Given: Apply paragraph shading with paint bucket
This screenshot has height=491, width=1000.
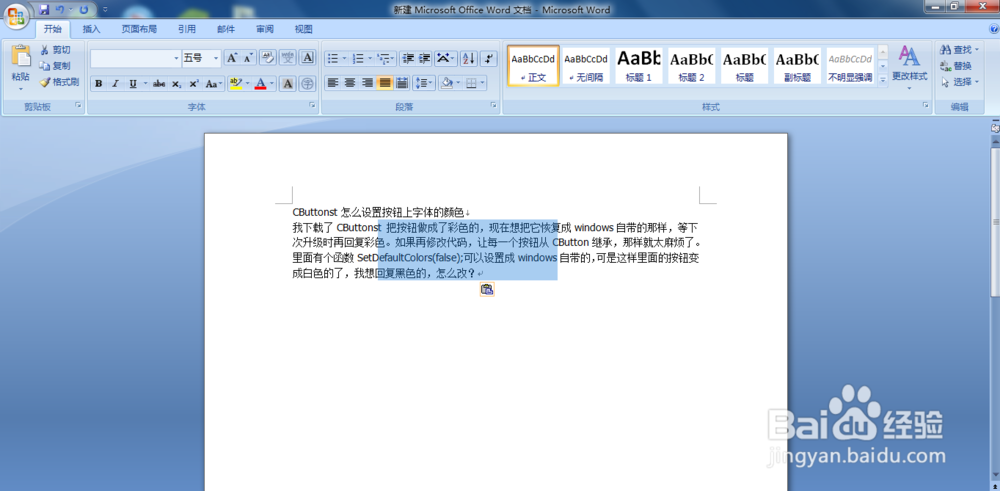Looking at the screenshot, I should click(x=446, y=83).
